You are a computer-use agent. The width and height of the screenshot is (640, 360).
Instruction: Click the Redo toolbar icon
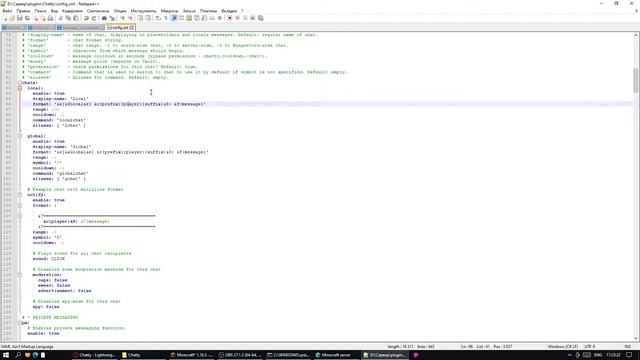94,18
